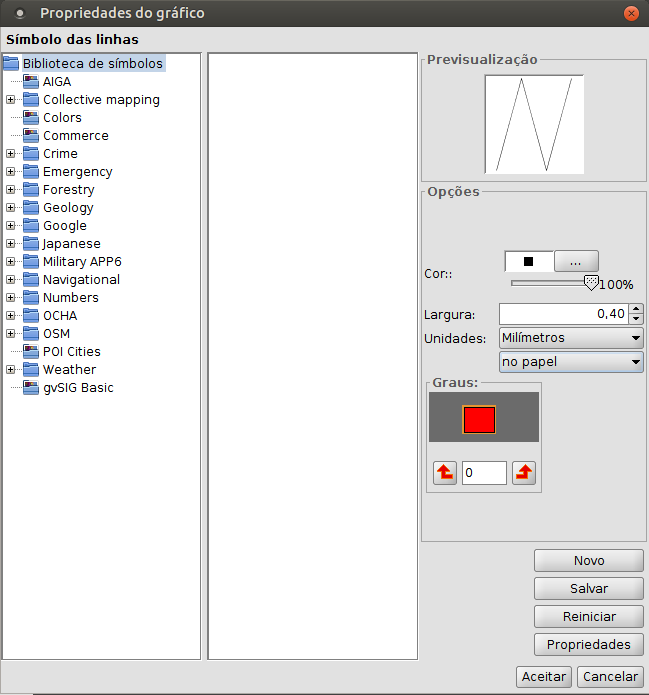The image size is (649, 695).
Task: Open color picker with the ellipsis button
Action: 576,262
